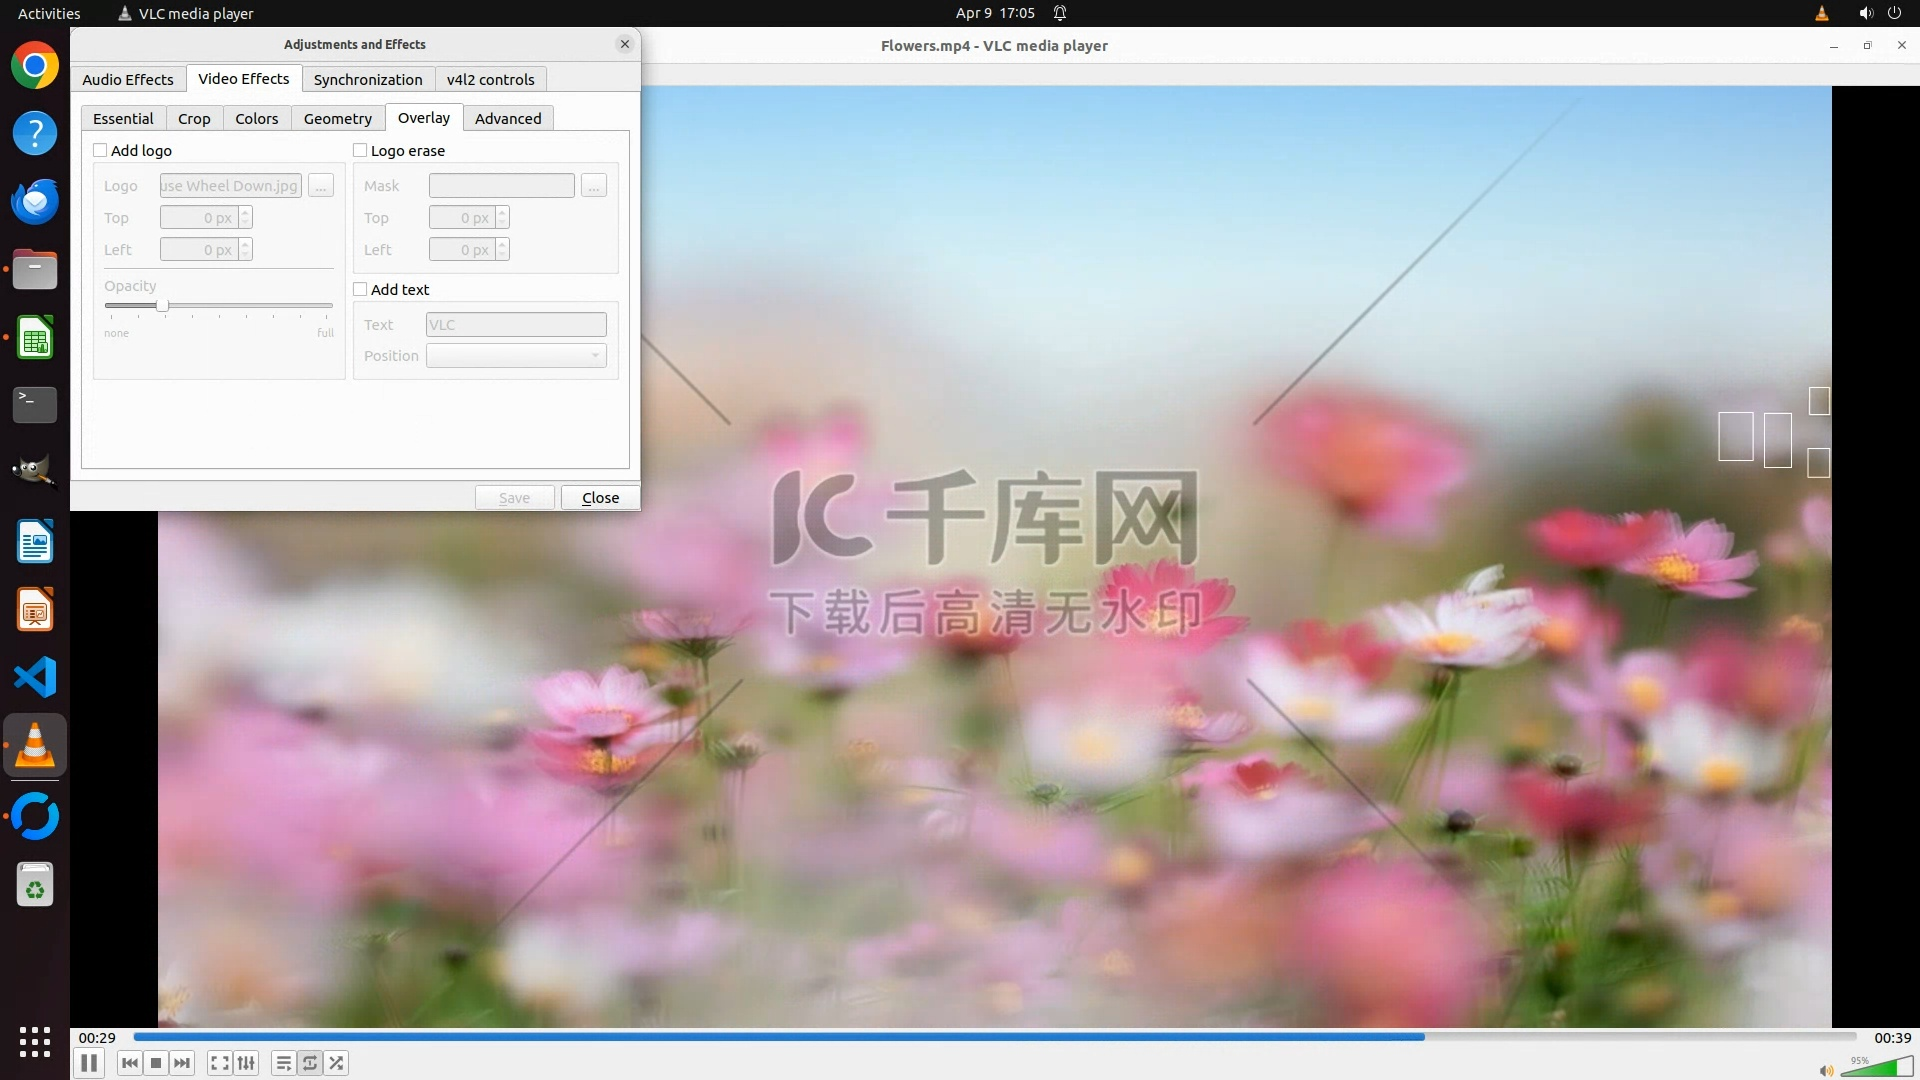Browse for a Mask file (...)
The image size is (1920, 1080).
[x=594, y=186]
